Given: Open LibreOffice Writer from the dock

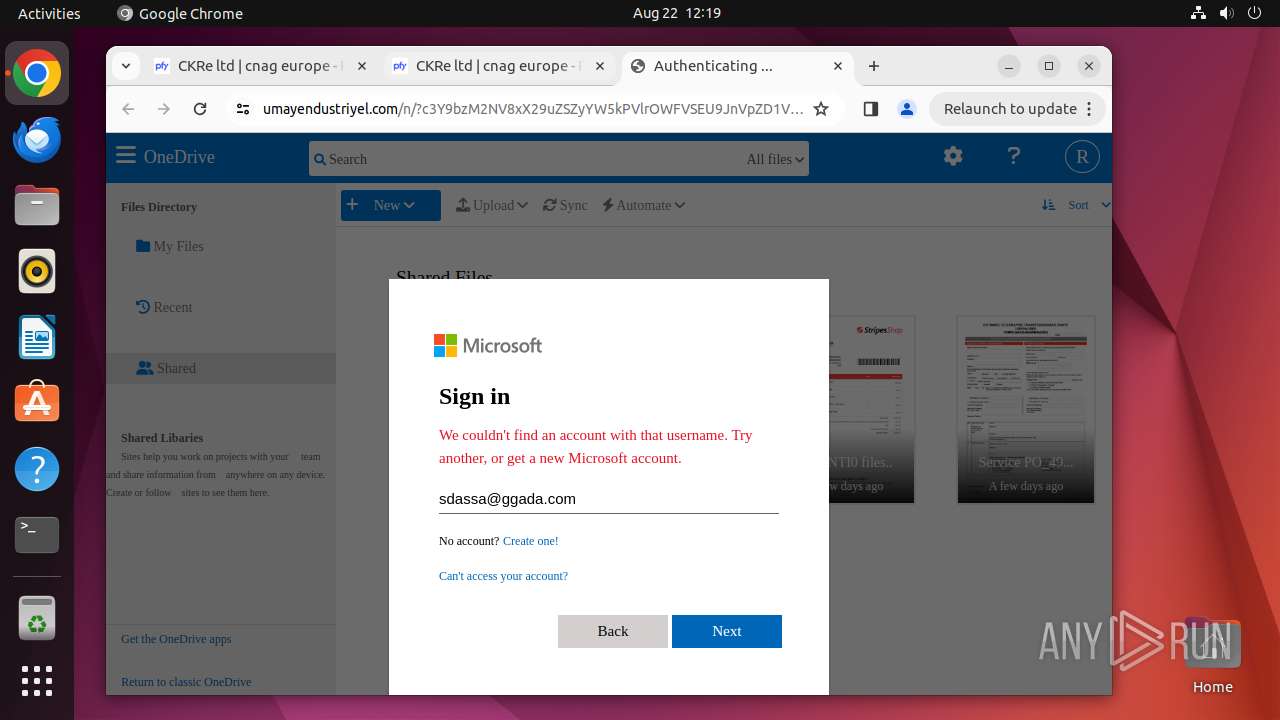Looking at the screenshot, I should point(37,337).
